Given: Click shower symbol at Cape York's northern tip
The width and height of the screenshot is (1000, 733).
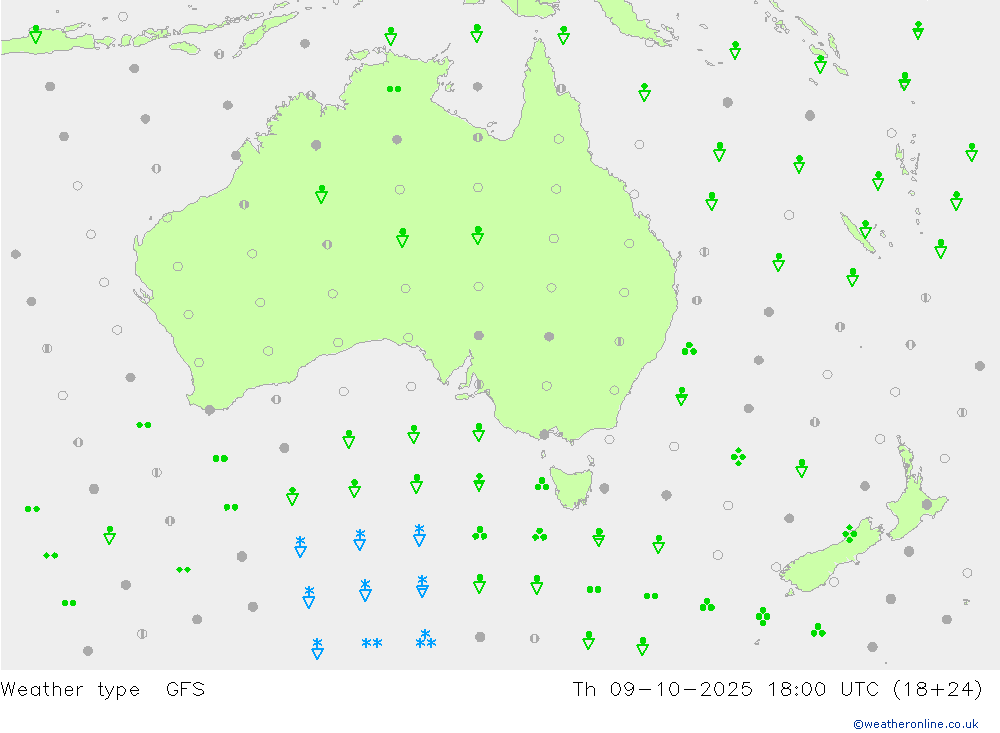Looking at the screenshot, I should (x=563, y=35).
